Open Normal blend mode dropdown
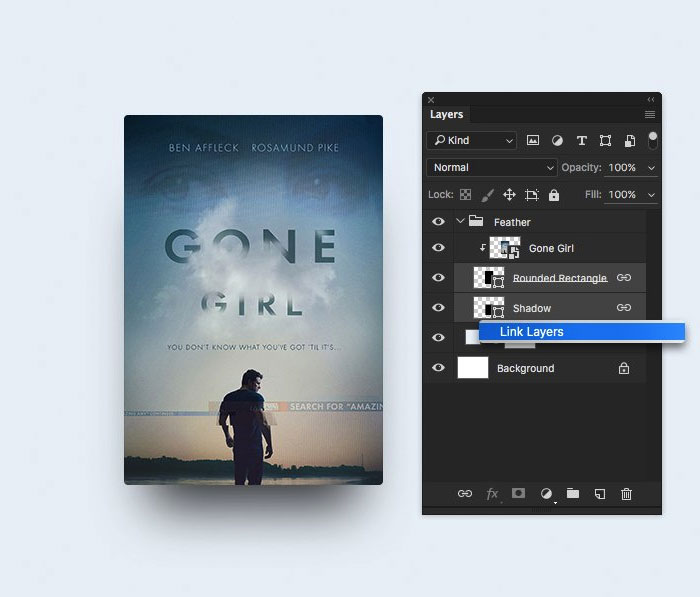Image resolution: width=700 pixels, height=597 pixels. (492, 167)
